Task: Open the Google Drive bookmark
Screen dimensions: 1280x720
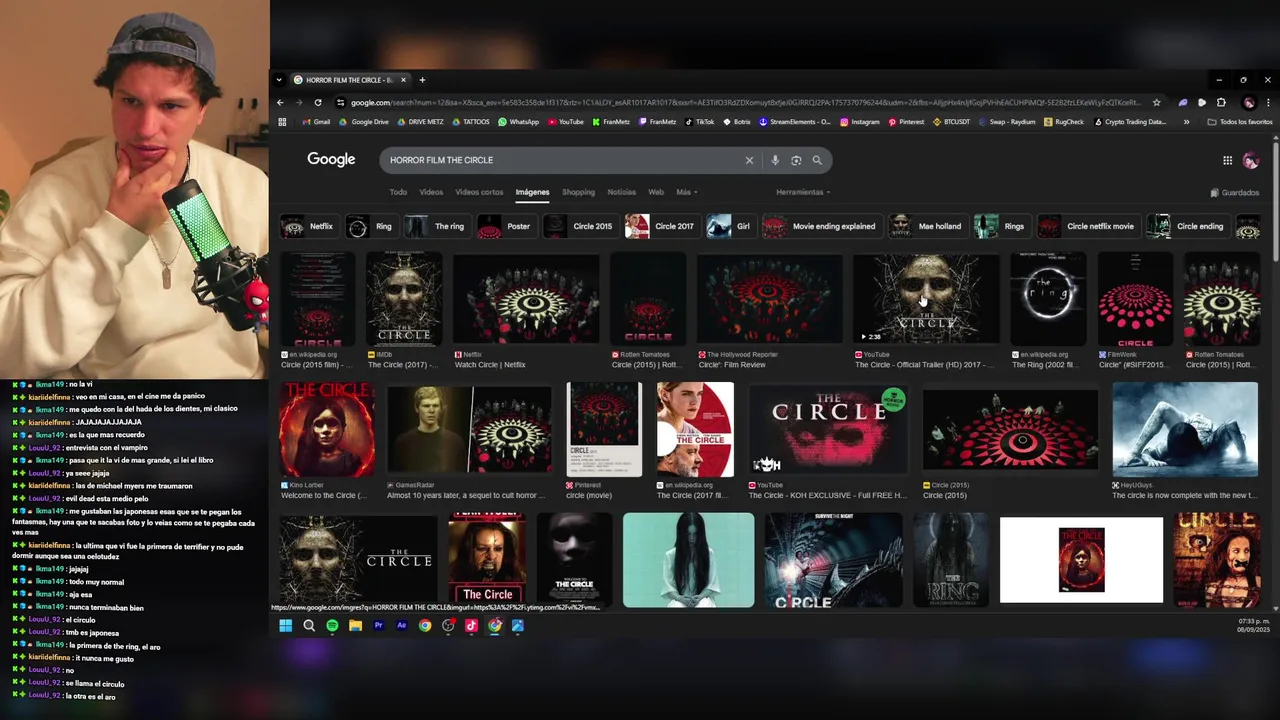Action: point(364,122)
